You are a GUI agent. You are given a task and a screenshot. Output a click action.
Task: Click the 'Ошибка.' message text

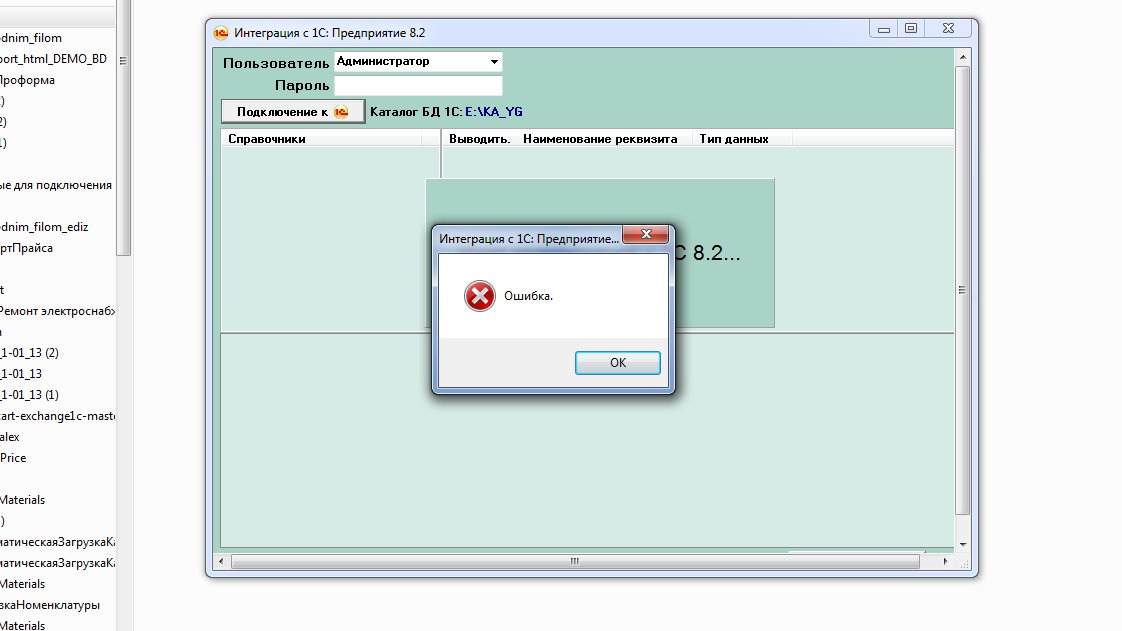pyautogui.click(x=528, y=295)
